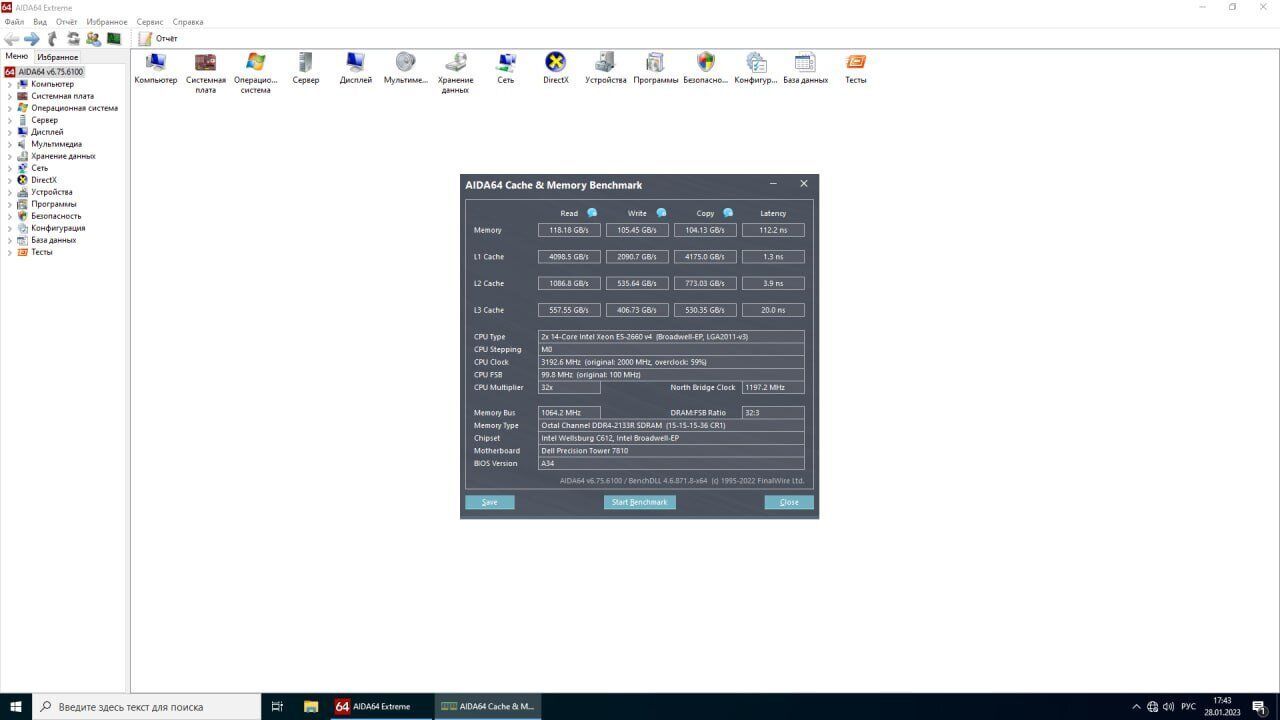Click the Save button in benchmark dialog
The width and height of the screenshot is (1280, 720).
point(489,502)
